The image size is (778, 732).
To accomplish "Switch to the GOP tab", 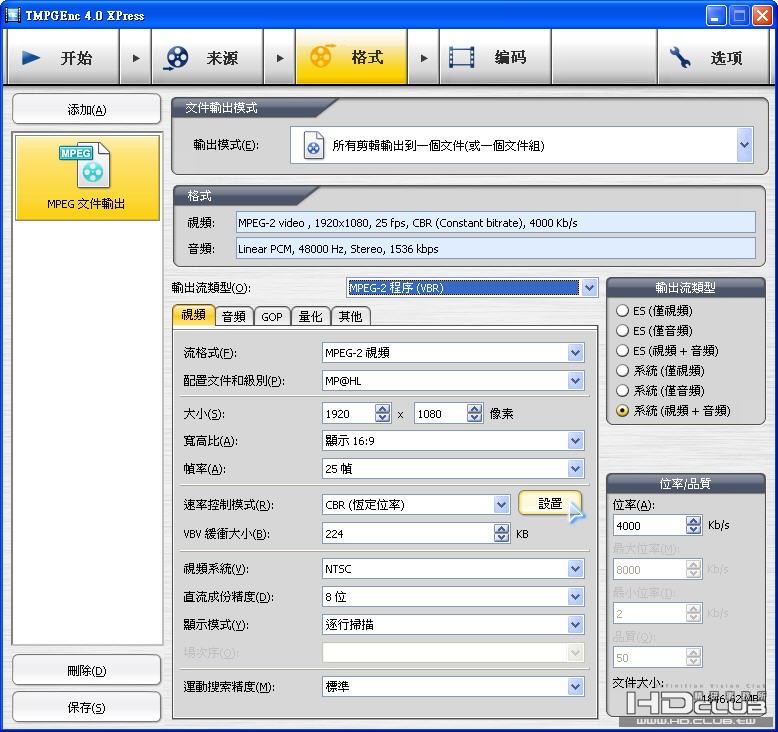I will (x=272, y=317).
